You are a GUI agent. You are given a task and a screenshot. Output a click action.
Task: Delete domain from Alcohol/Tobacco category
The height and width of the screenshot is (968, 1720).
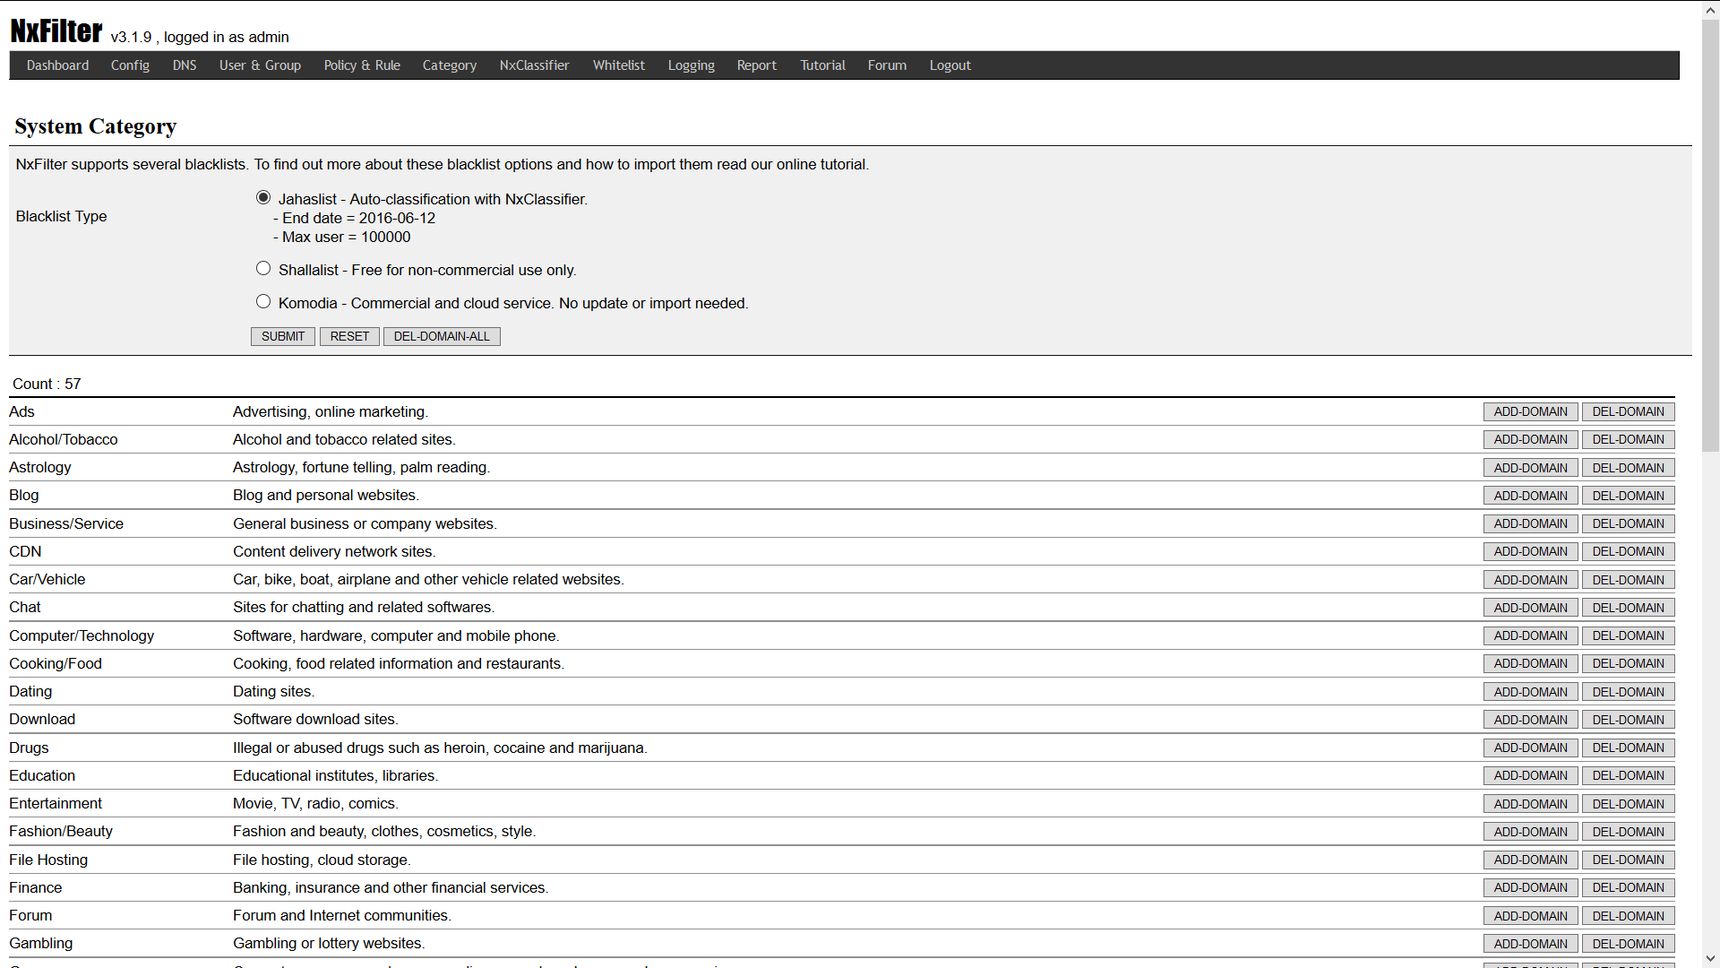(1628, 440)
